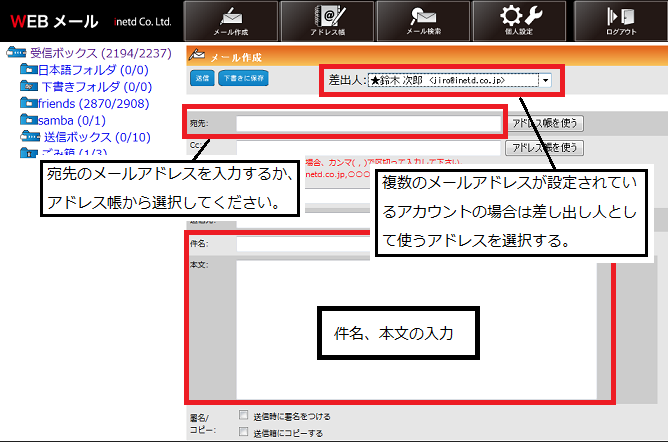Open the メール検索 mail search button
This screenshot has height=443, width=668.
pyautogui.click(x=423, y=21)
